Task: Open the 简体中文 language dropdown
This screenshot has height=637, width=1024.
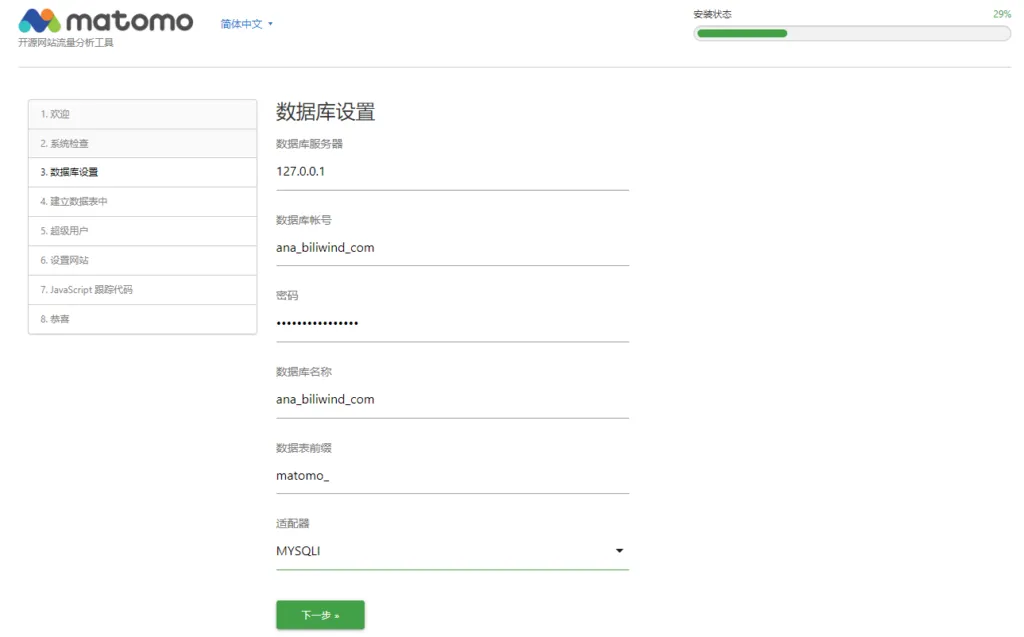Action: pos(242,24)
